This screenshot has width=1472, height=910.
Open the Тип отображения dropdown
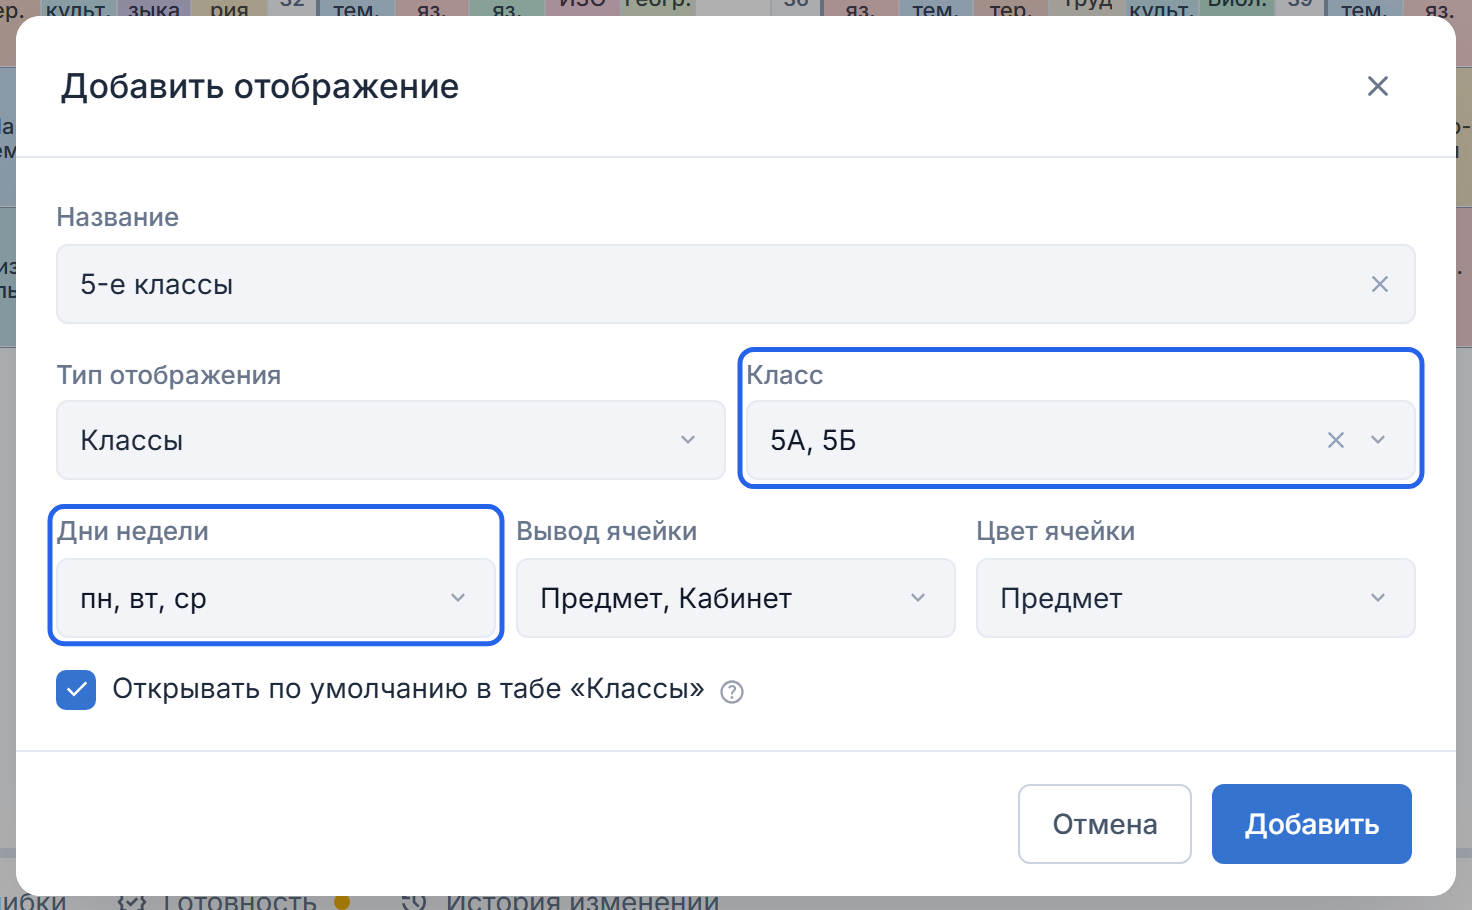pos(391,440)
